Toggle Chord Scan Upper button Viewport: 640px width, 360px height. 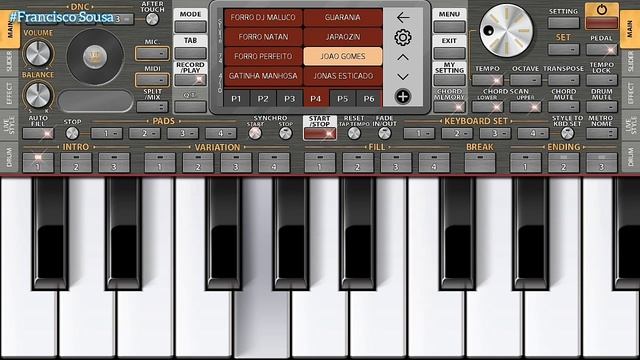point(525,107)
